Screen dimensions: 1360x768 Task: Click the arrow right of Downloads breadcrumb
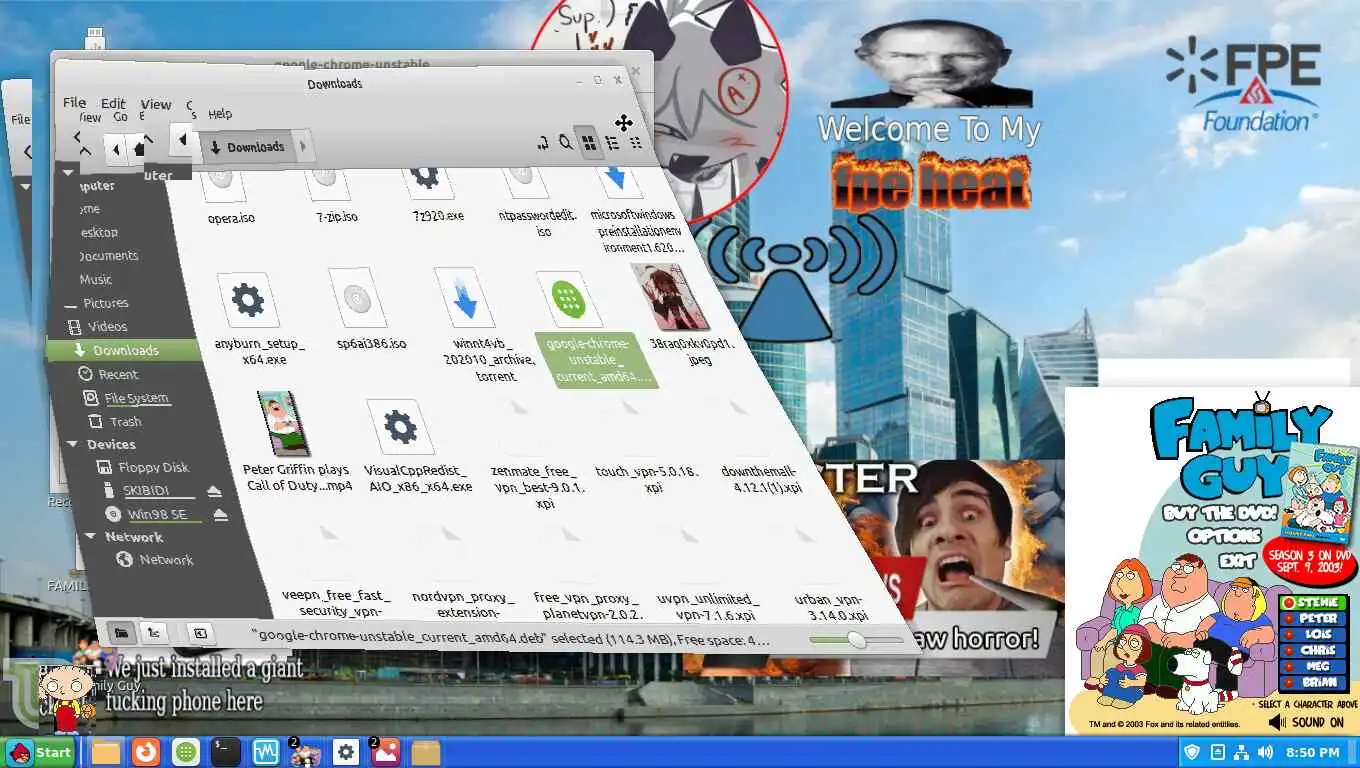click(x=303, y=147)
